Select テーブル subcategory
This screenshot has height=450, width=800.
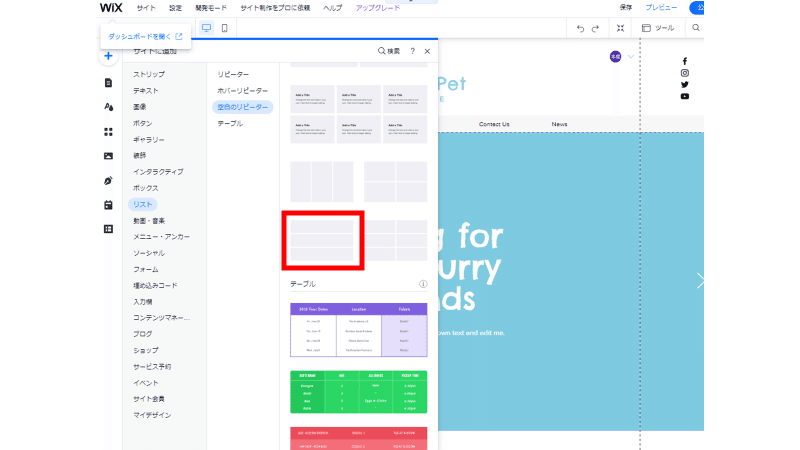tap(230, 123)
